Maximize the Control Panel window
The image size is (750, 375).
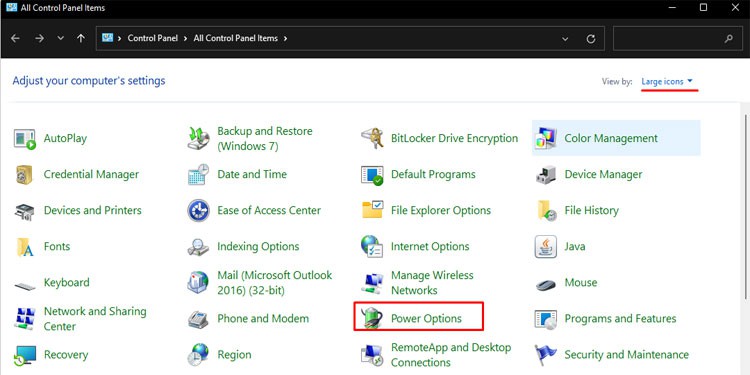[x=703, y=7]
